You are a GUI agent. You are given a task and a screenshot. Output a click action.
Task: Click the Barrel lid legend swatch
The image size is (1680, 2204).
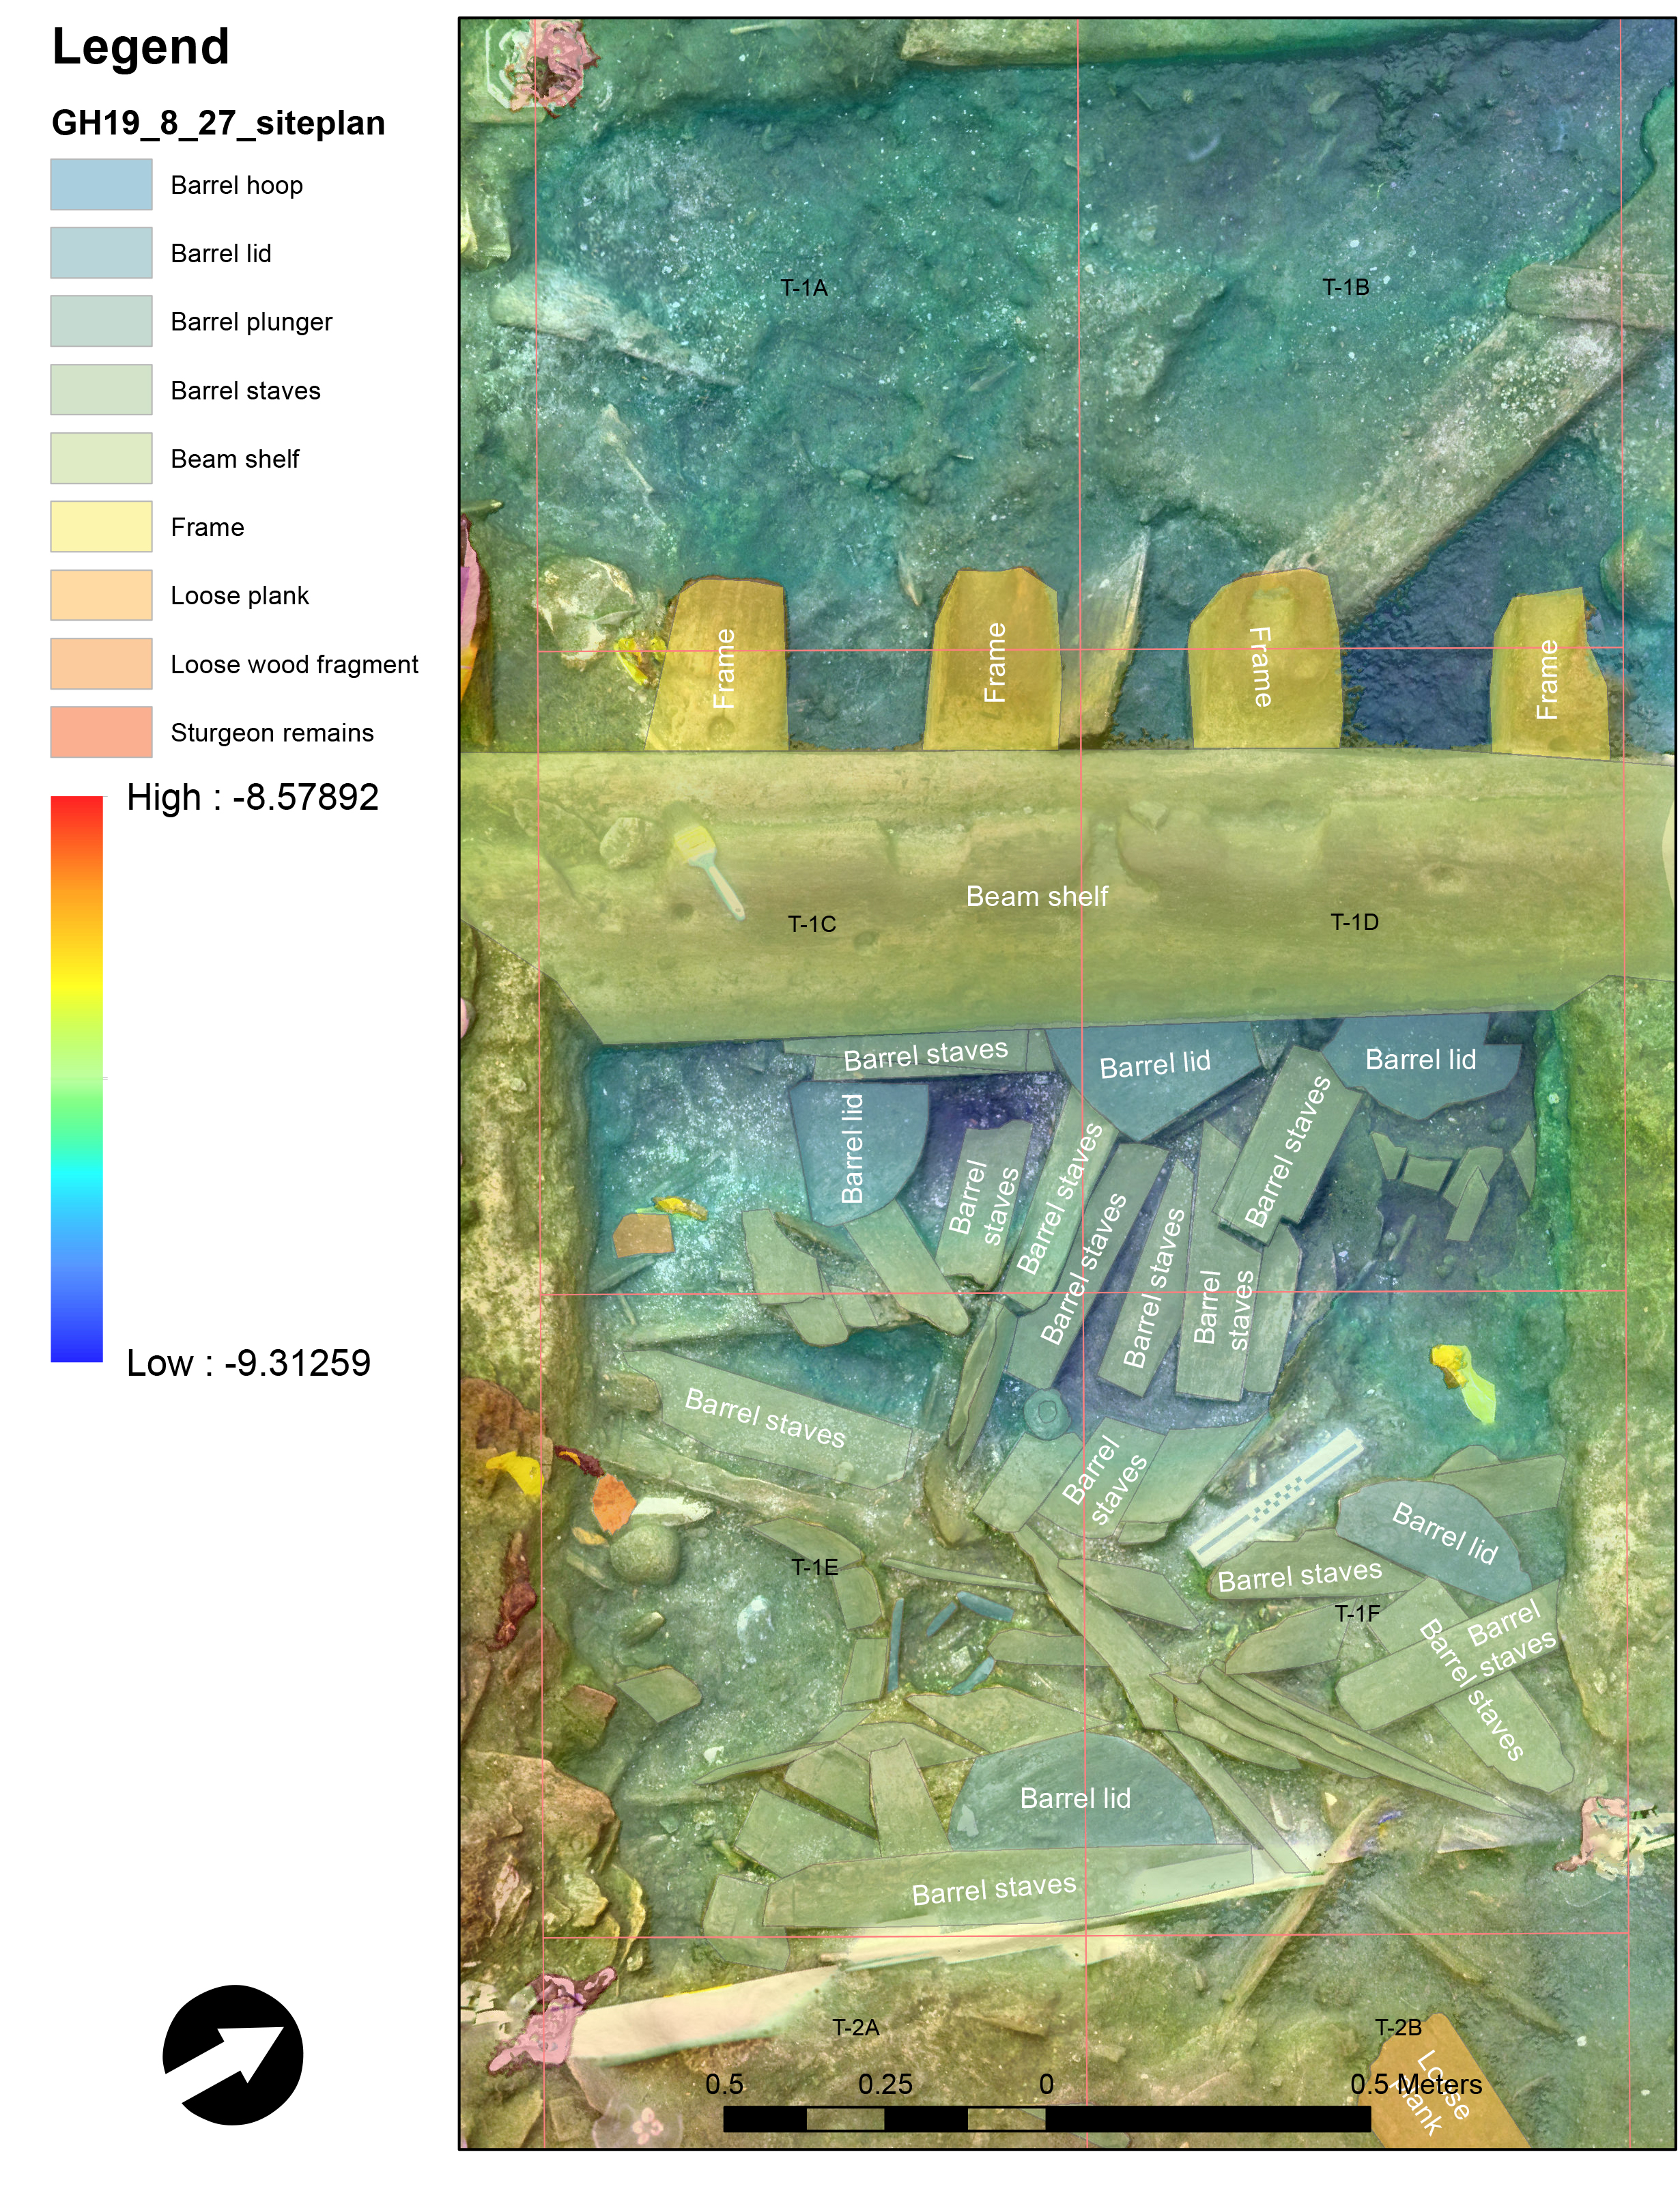(101, 253)
